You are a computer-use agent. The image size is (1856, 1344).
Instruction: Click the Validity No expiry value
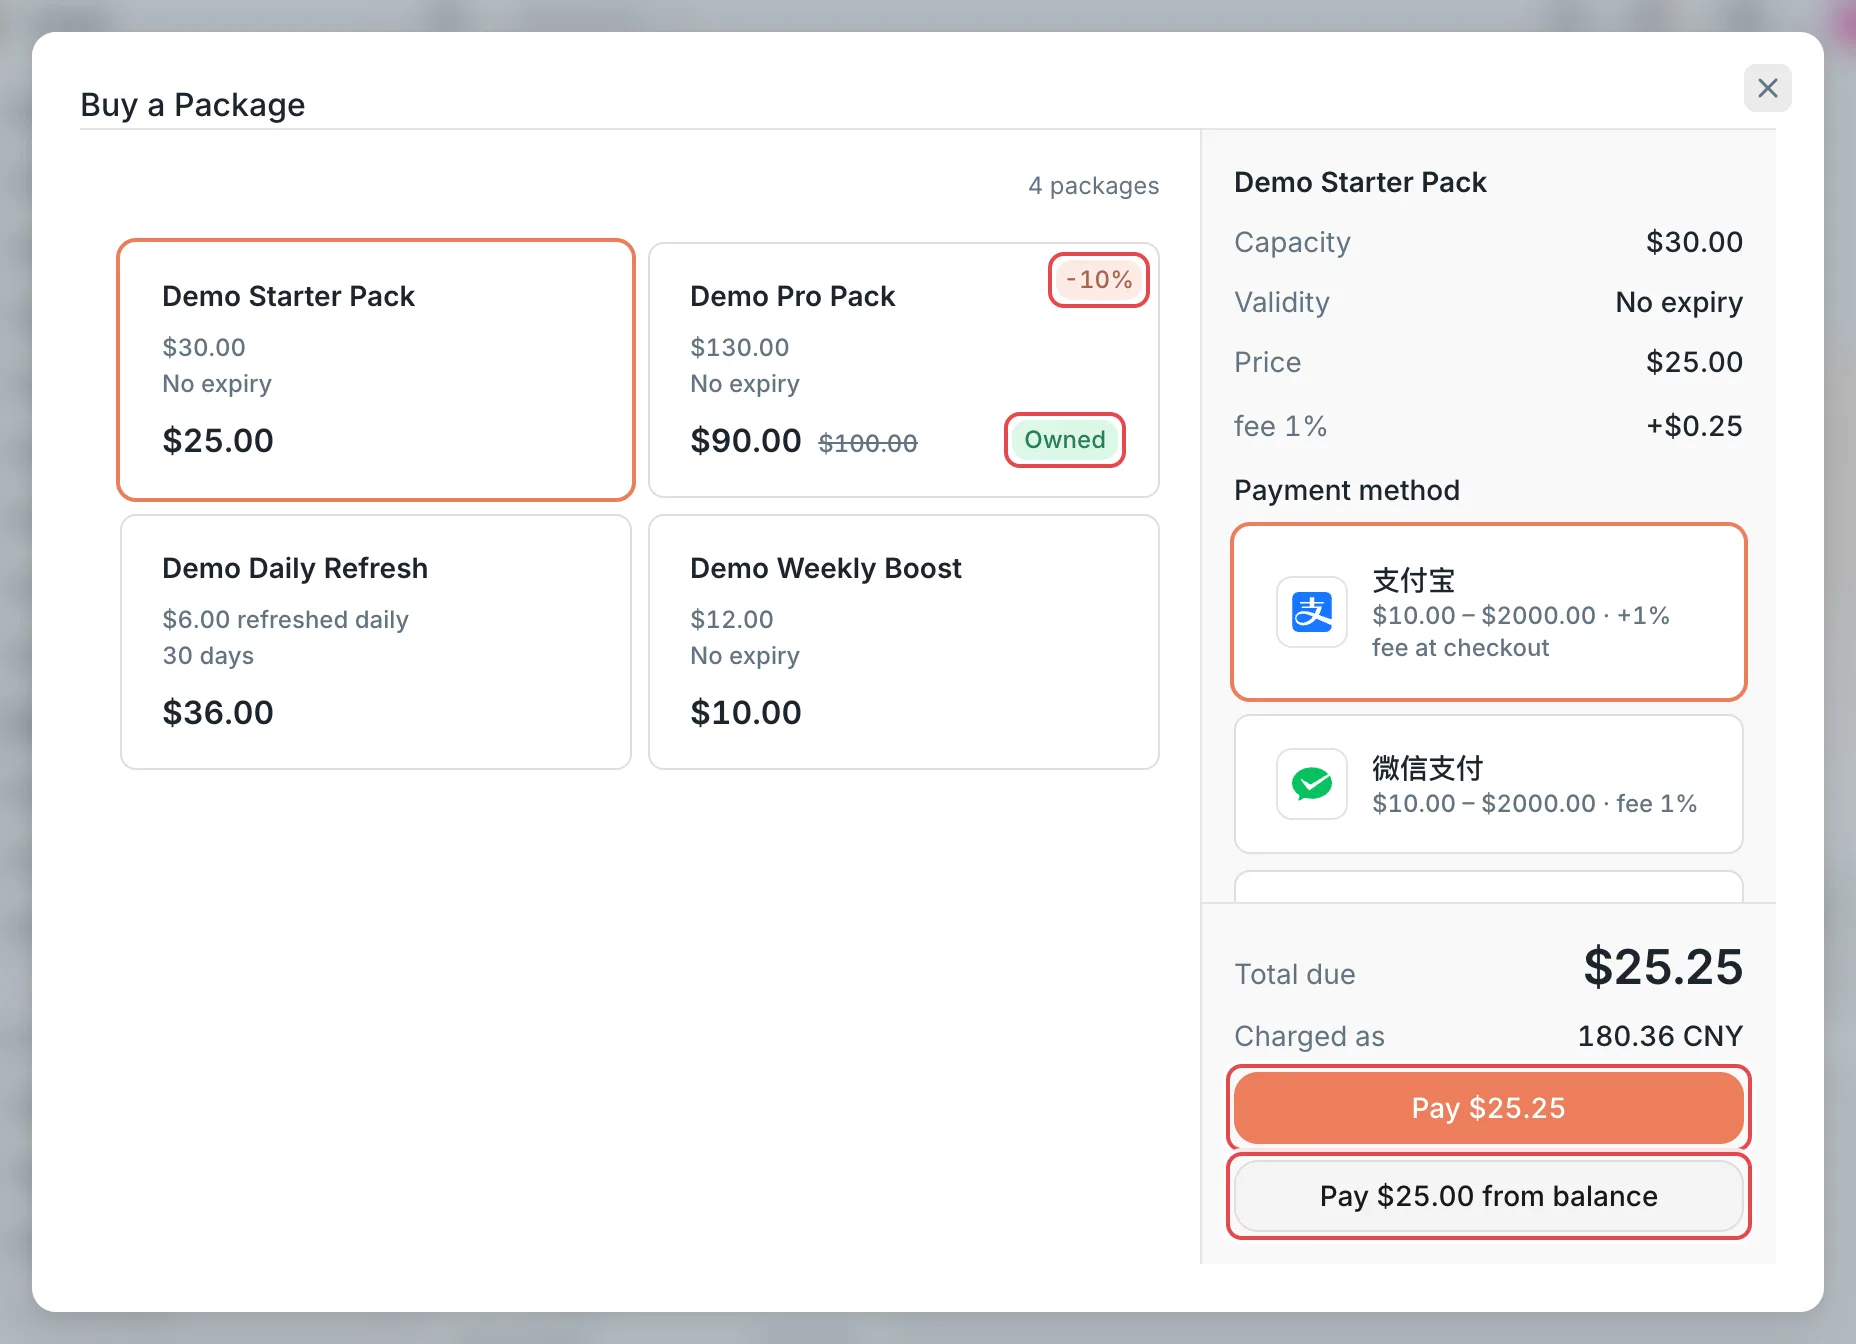(1679, 302)
